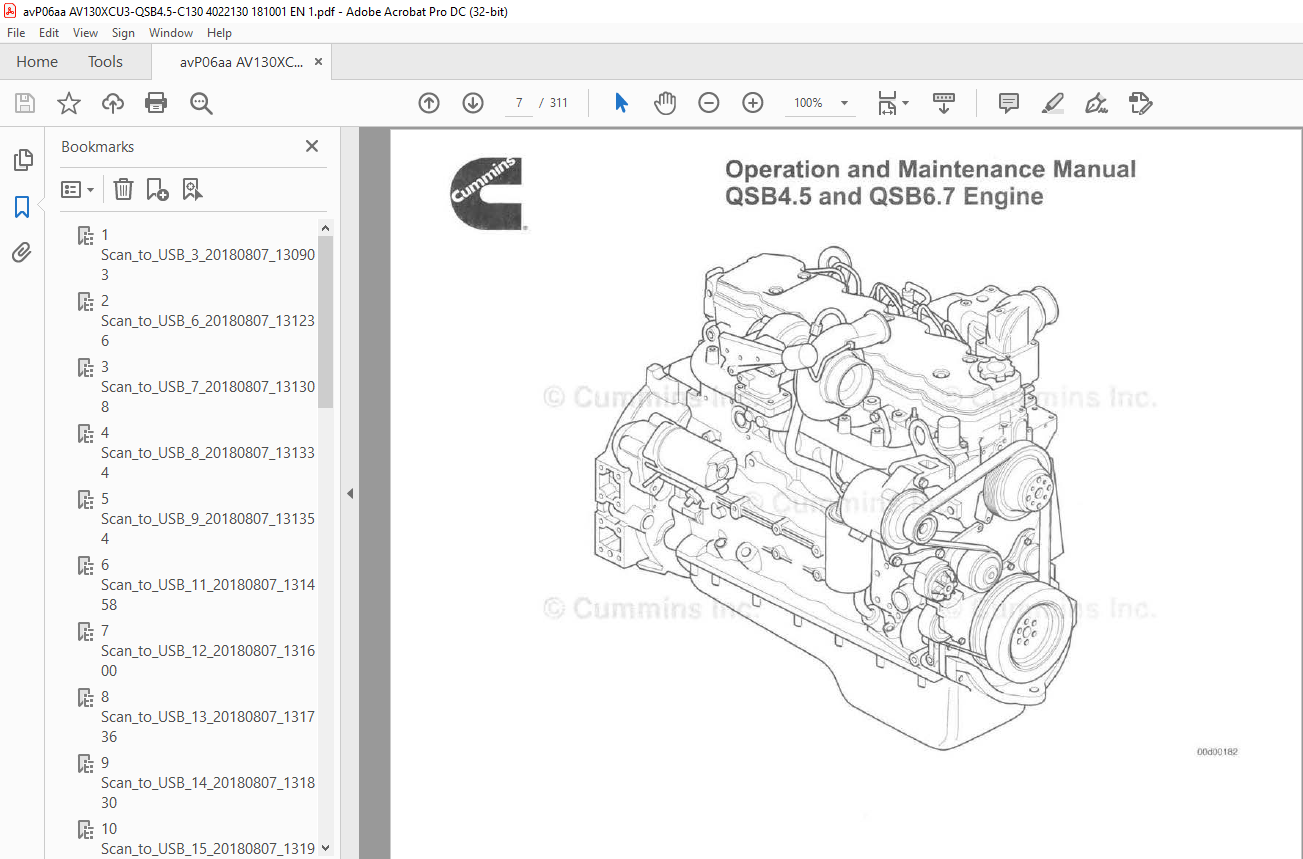Add document to starred favorites
Screen dimensions: 1303x859
click(x=69, y=103)
